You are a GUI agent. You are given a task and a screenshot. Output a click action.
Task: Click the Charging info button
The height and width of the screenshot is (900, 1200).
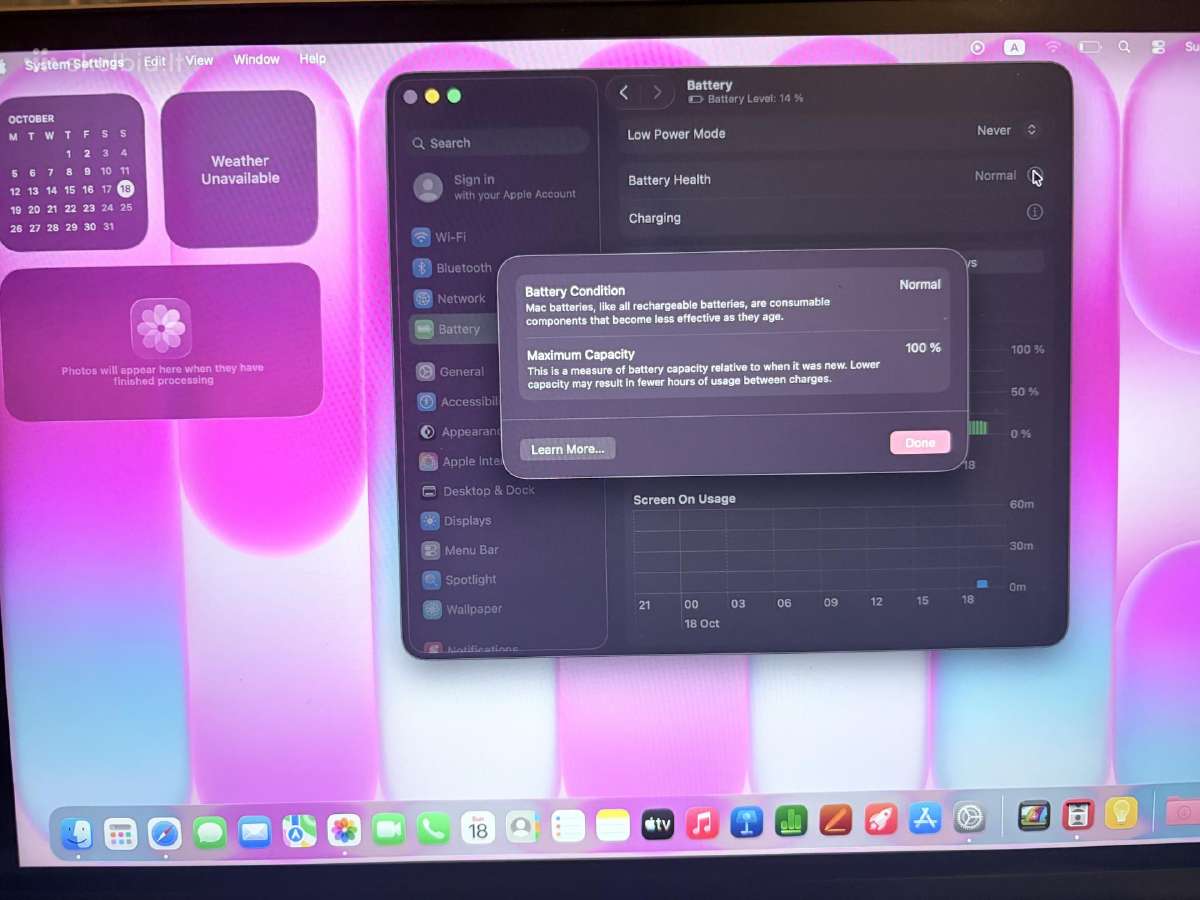pyautogui.click(x=1035, y=212)
